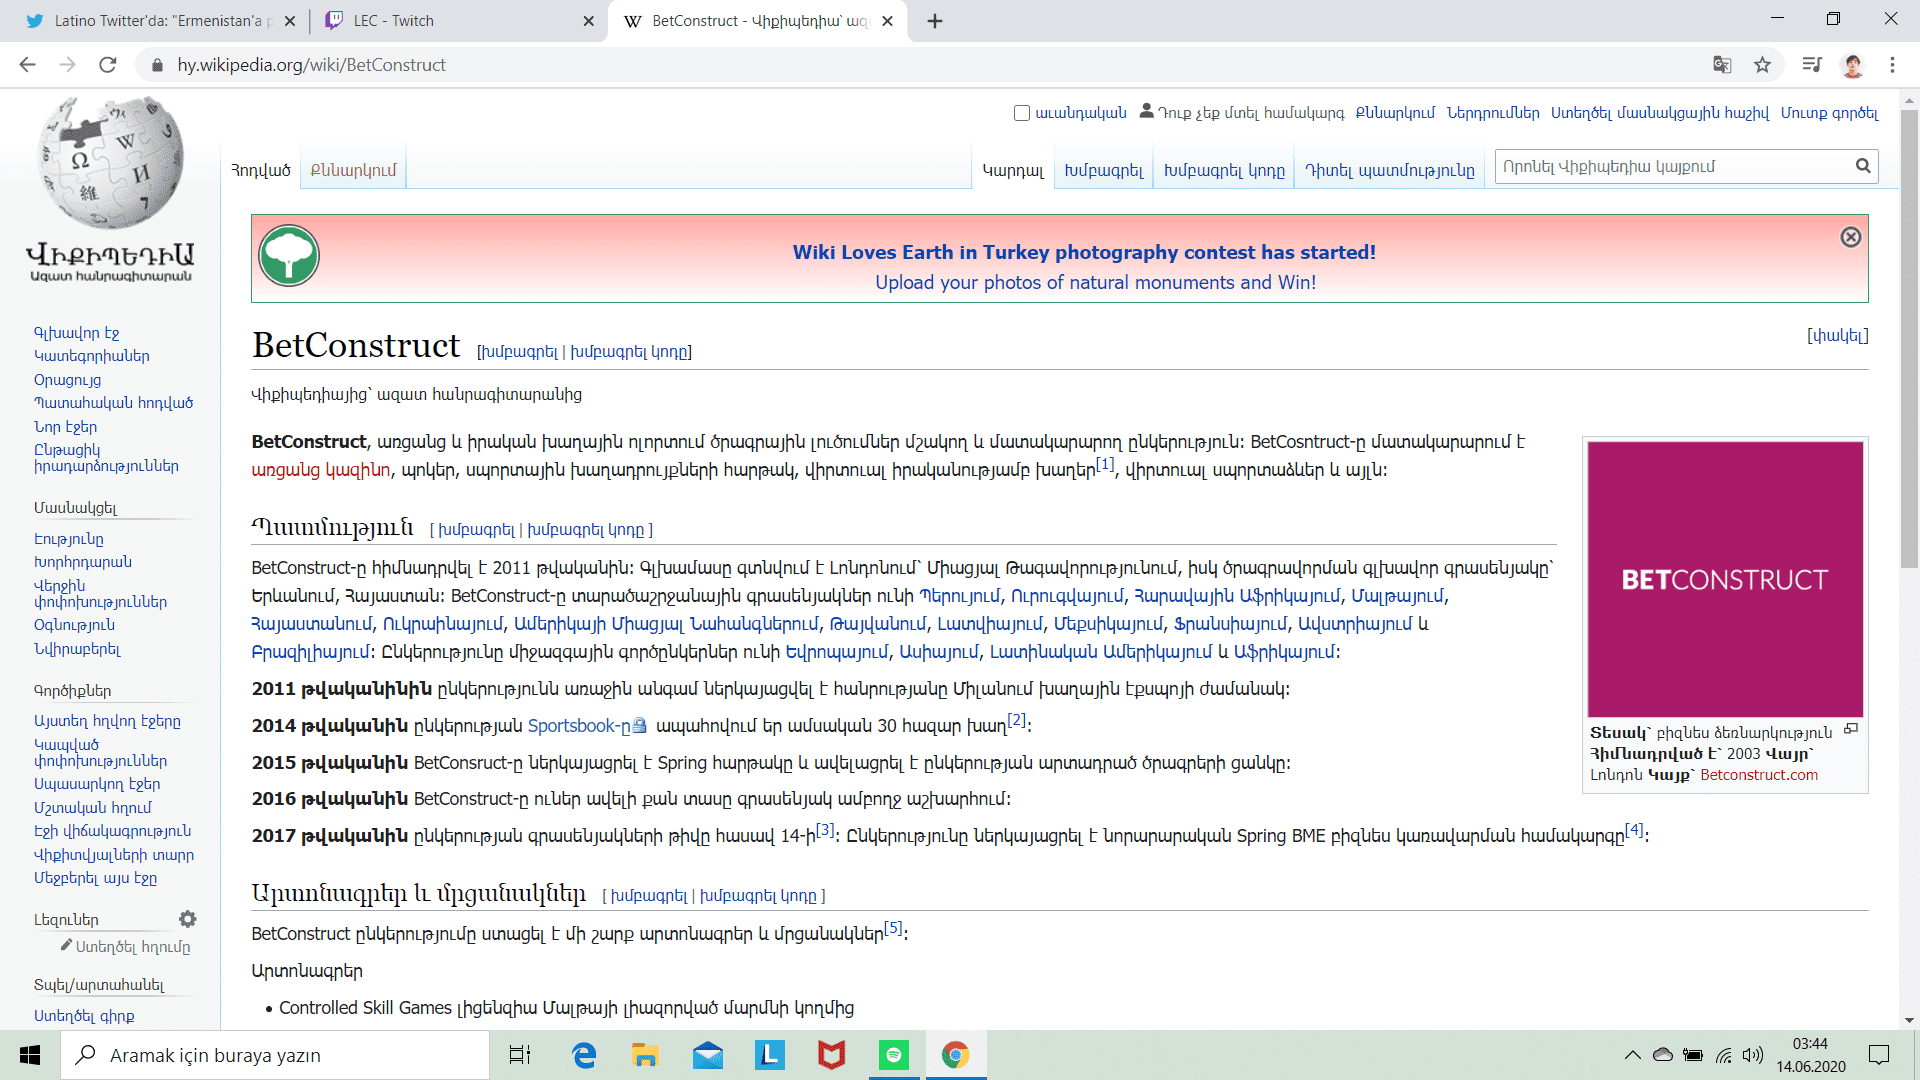Screen dimensions: 1920x1080
Task: Open the Chrome profile avatar
Action: tap(1853, 65)
